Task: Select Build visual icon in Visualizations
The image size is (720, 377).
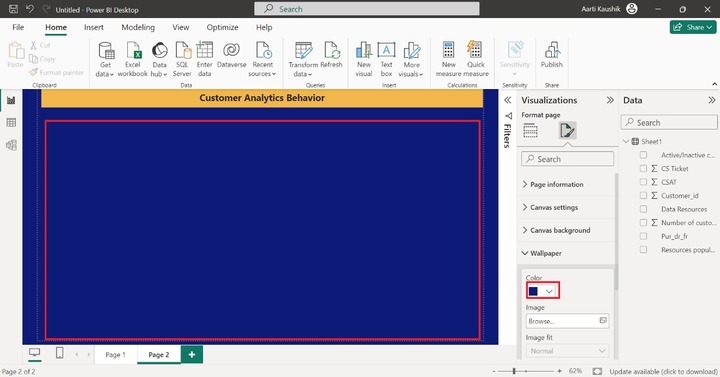Action: point(530,131)
